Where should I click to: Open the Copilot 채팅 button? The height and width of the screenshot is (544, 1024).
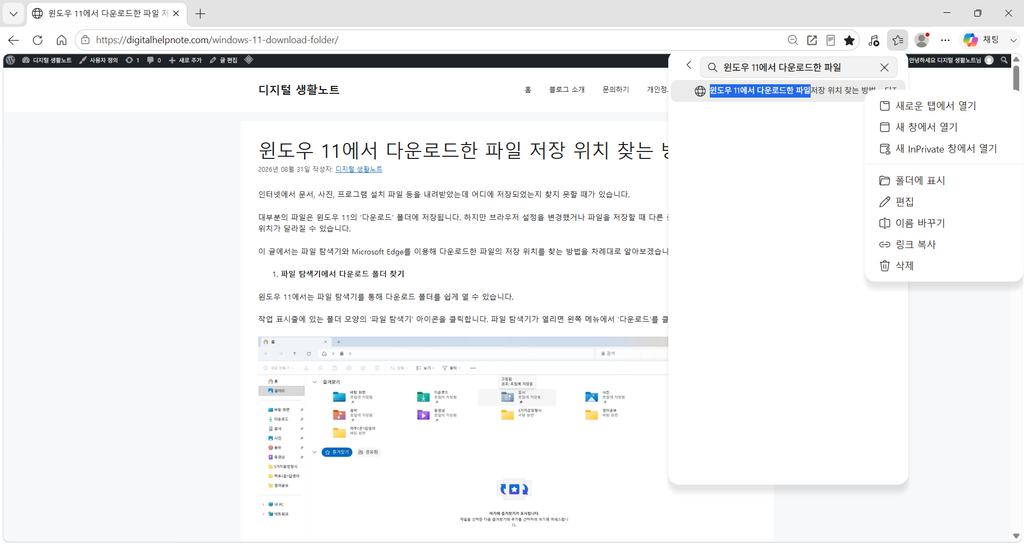982,40
